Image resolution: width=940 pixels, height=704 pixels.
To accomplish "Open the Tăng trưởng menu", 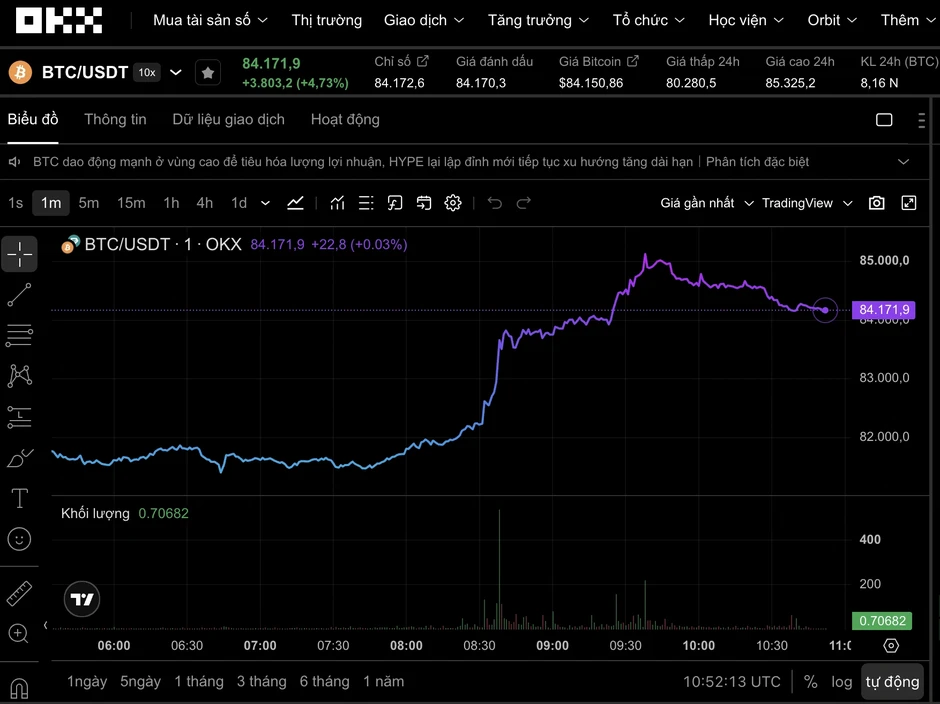I will coord(538,20).
